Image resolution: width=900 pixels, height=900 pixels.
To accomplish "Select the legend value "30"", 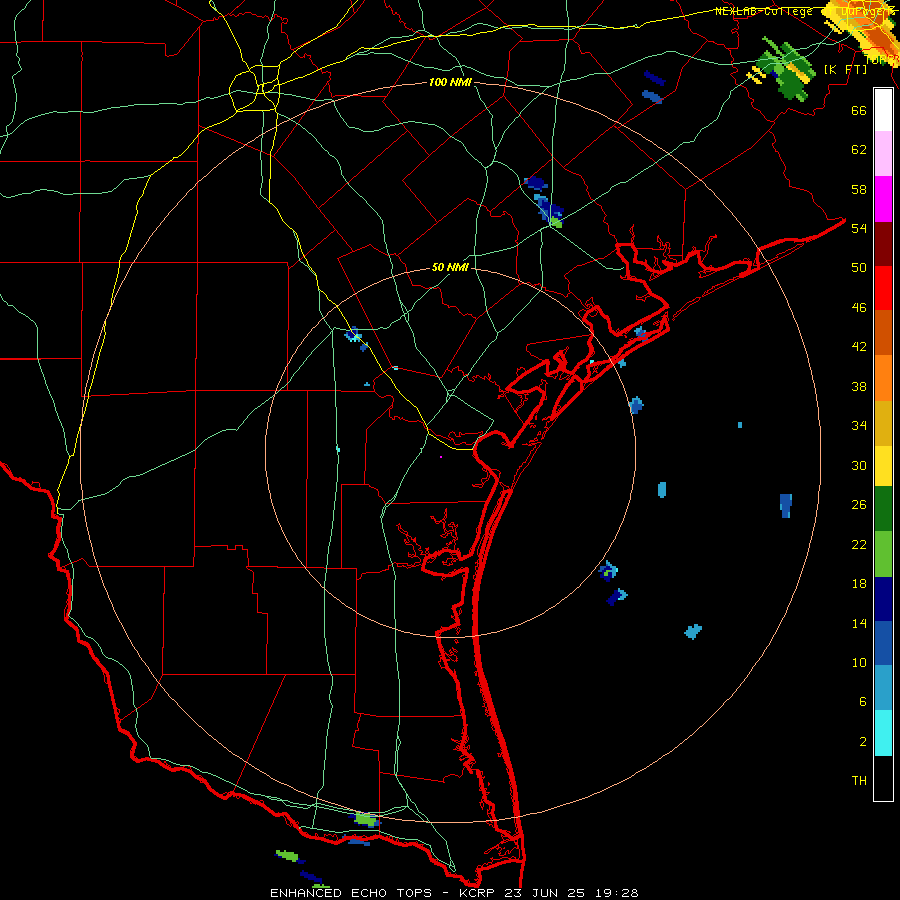I will [x=859, y=465].
